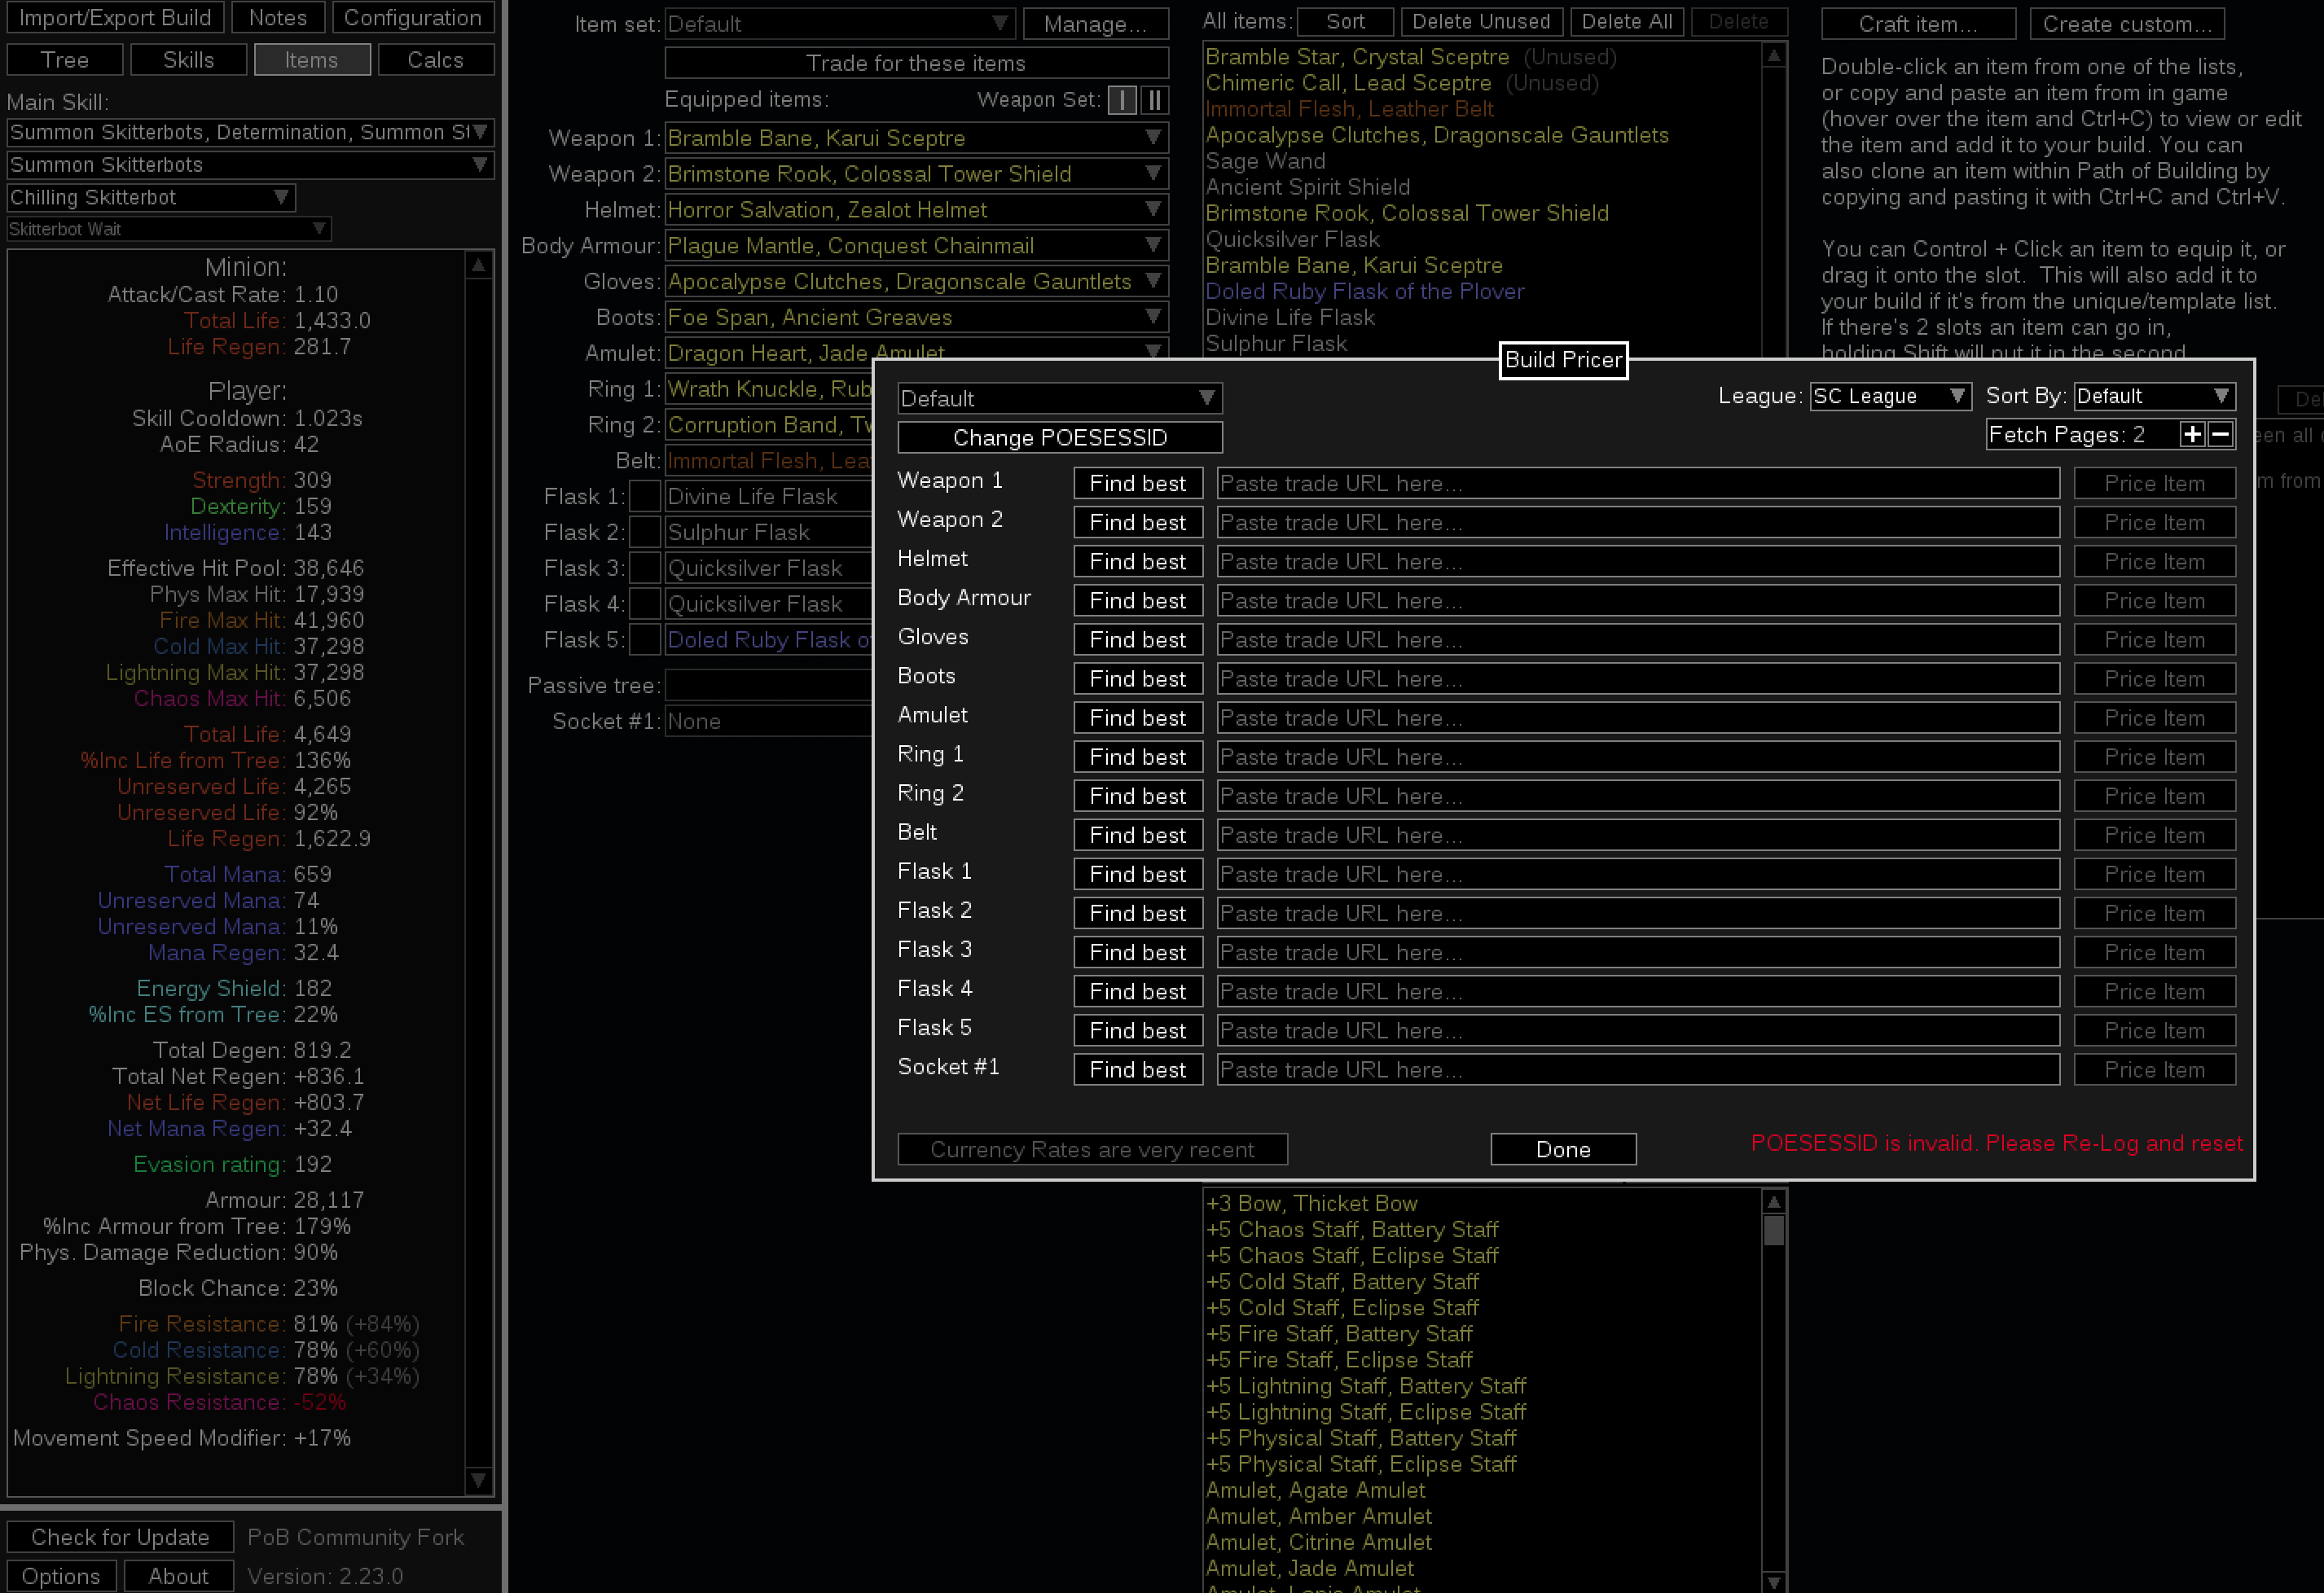Enable the Flask 3 checkbox
Viewport: 2324px width, 1593px height.
coord(645,568)
